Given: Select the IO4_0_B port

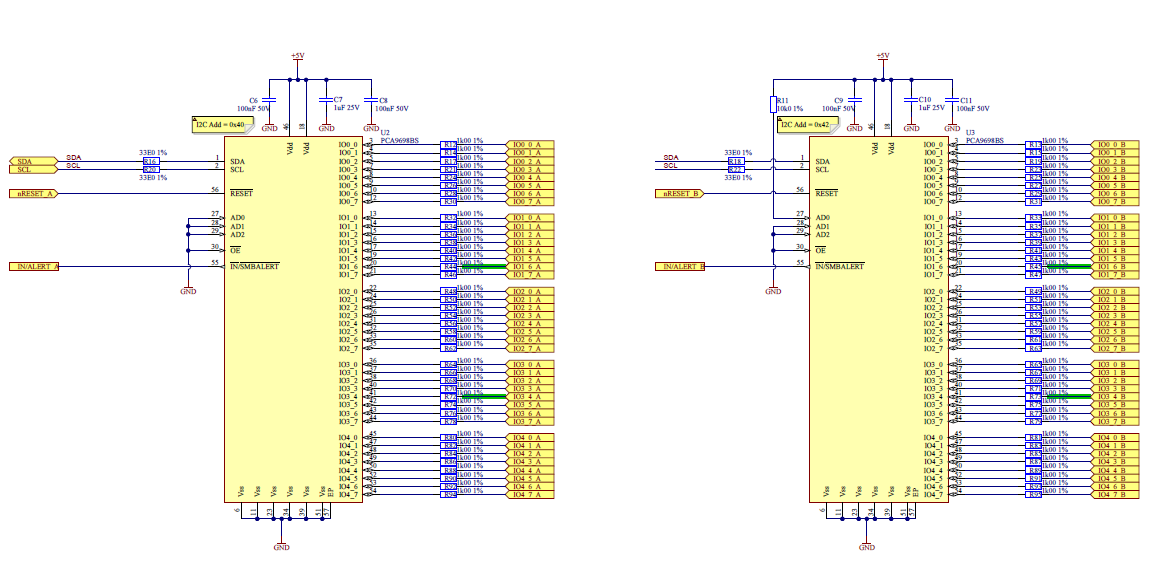Looking at the screenshot, I should [x=1116, y=438].
